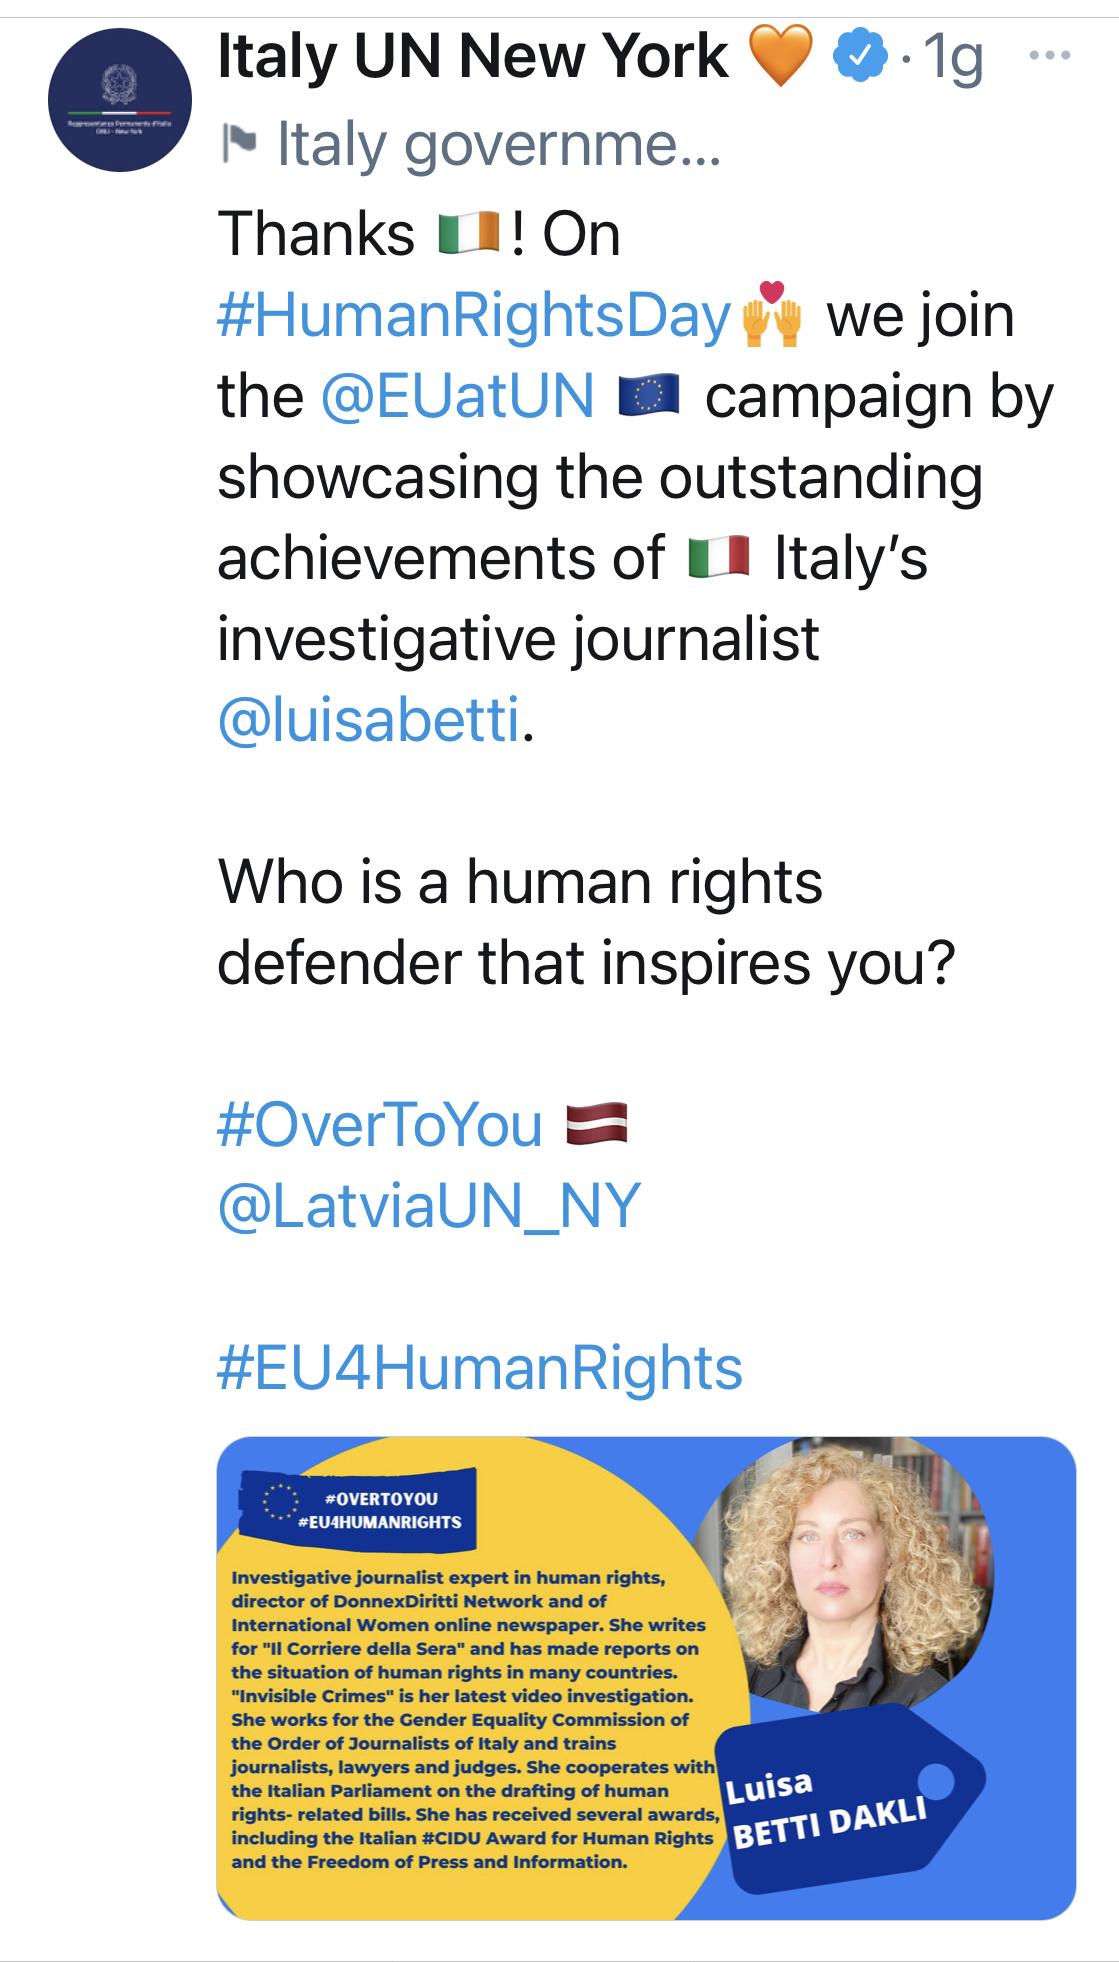
Task: Open the @LatviaUN_NY mention
Action: [429, 1206]
